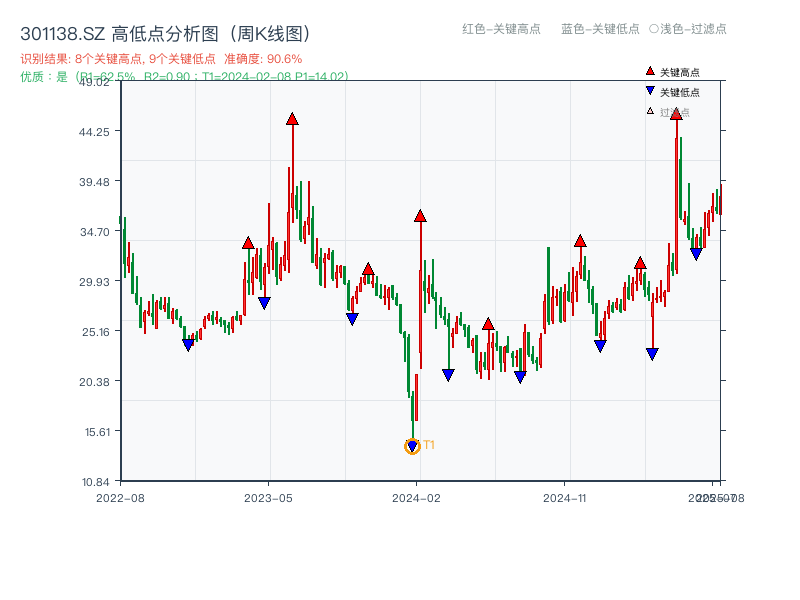This screenshot has height=600, width=800.
Task: Click the light-color circle swatch beside 浅色-过滤点
Action: (654, 30)
